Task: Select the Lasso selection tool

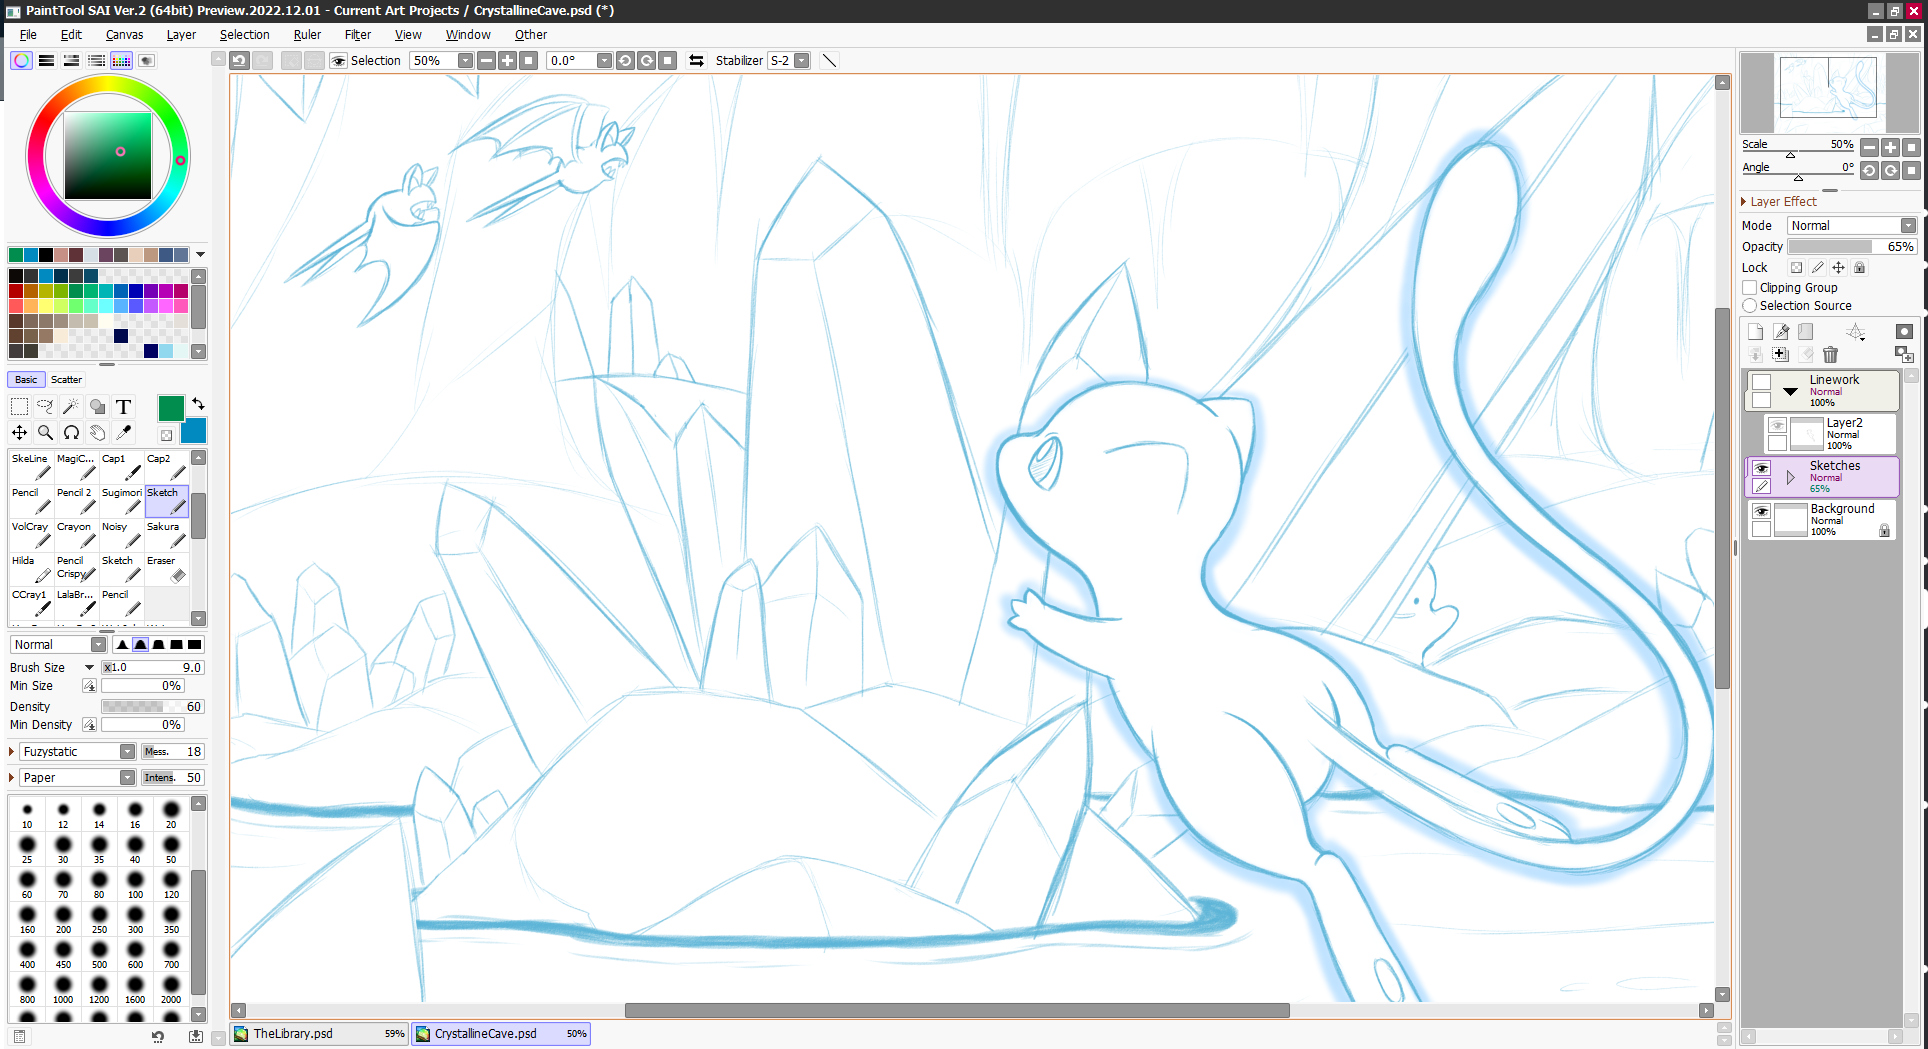Action: click(45, 406)
